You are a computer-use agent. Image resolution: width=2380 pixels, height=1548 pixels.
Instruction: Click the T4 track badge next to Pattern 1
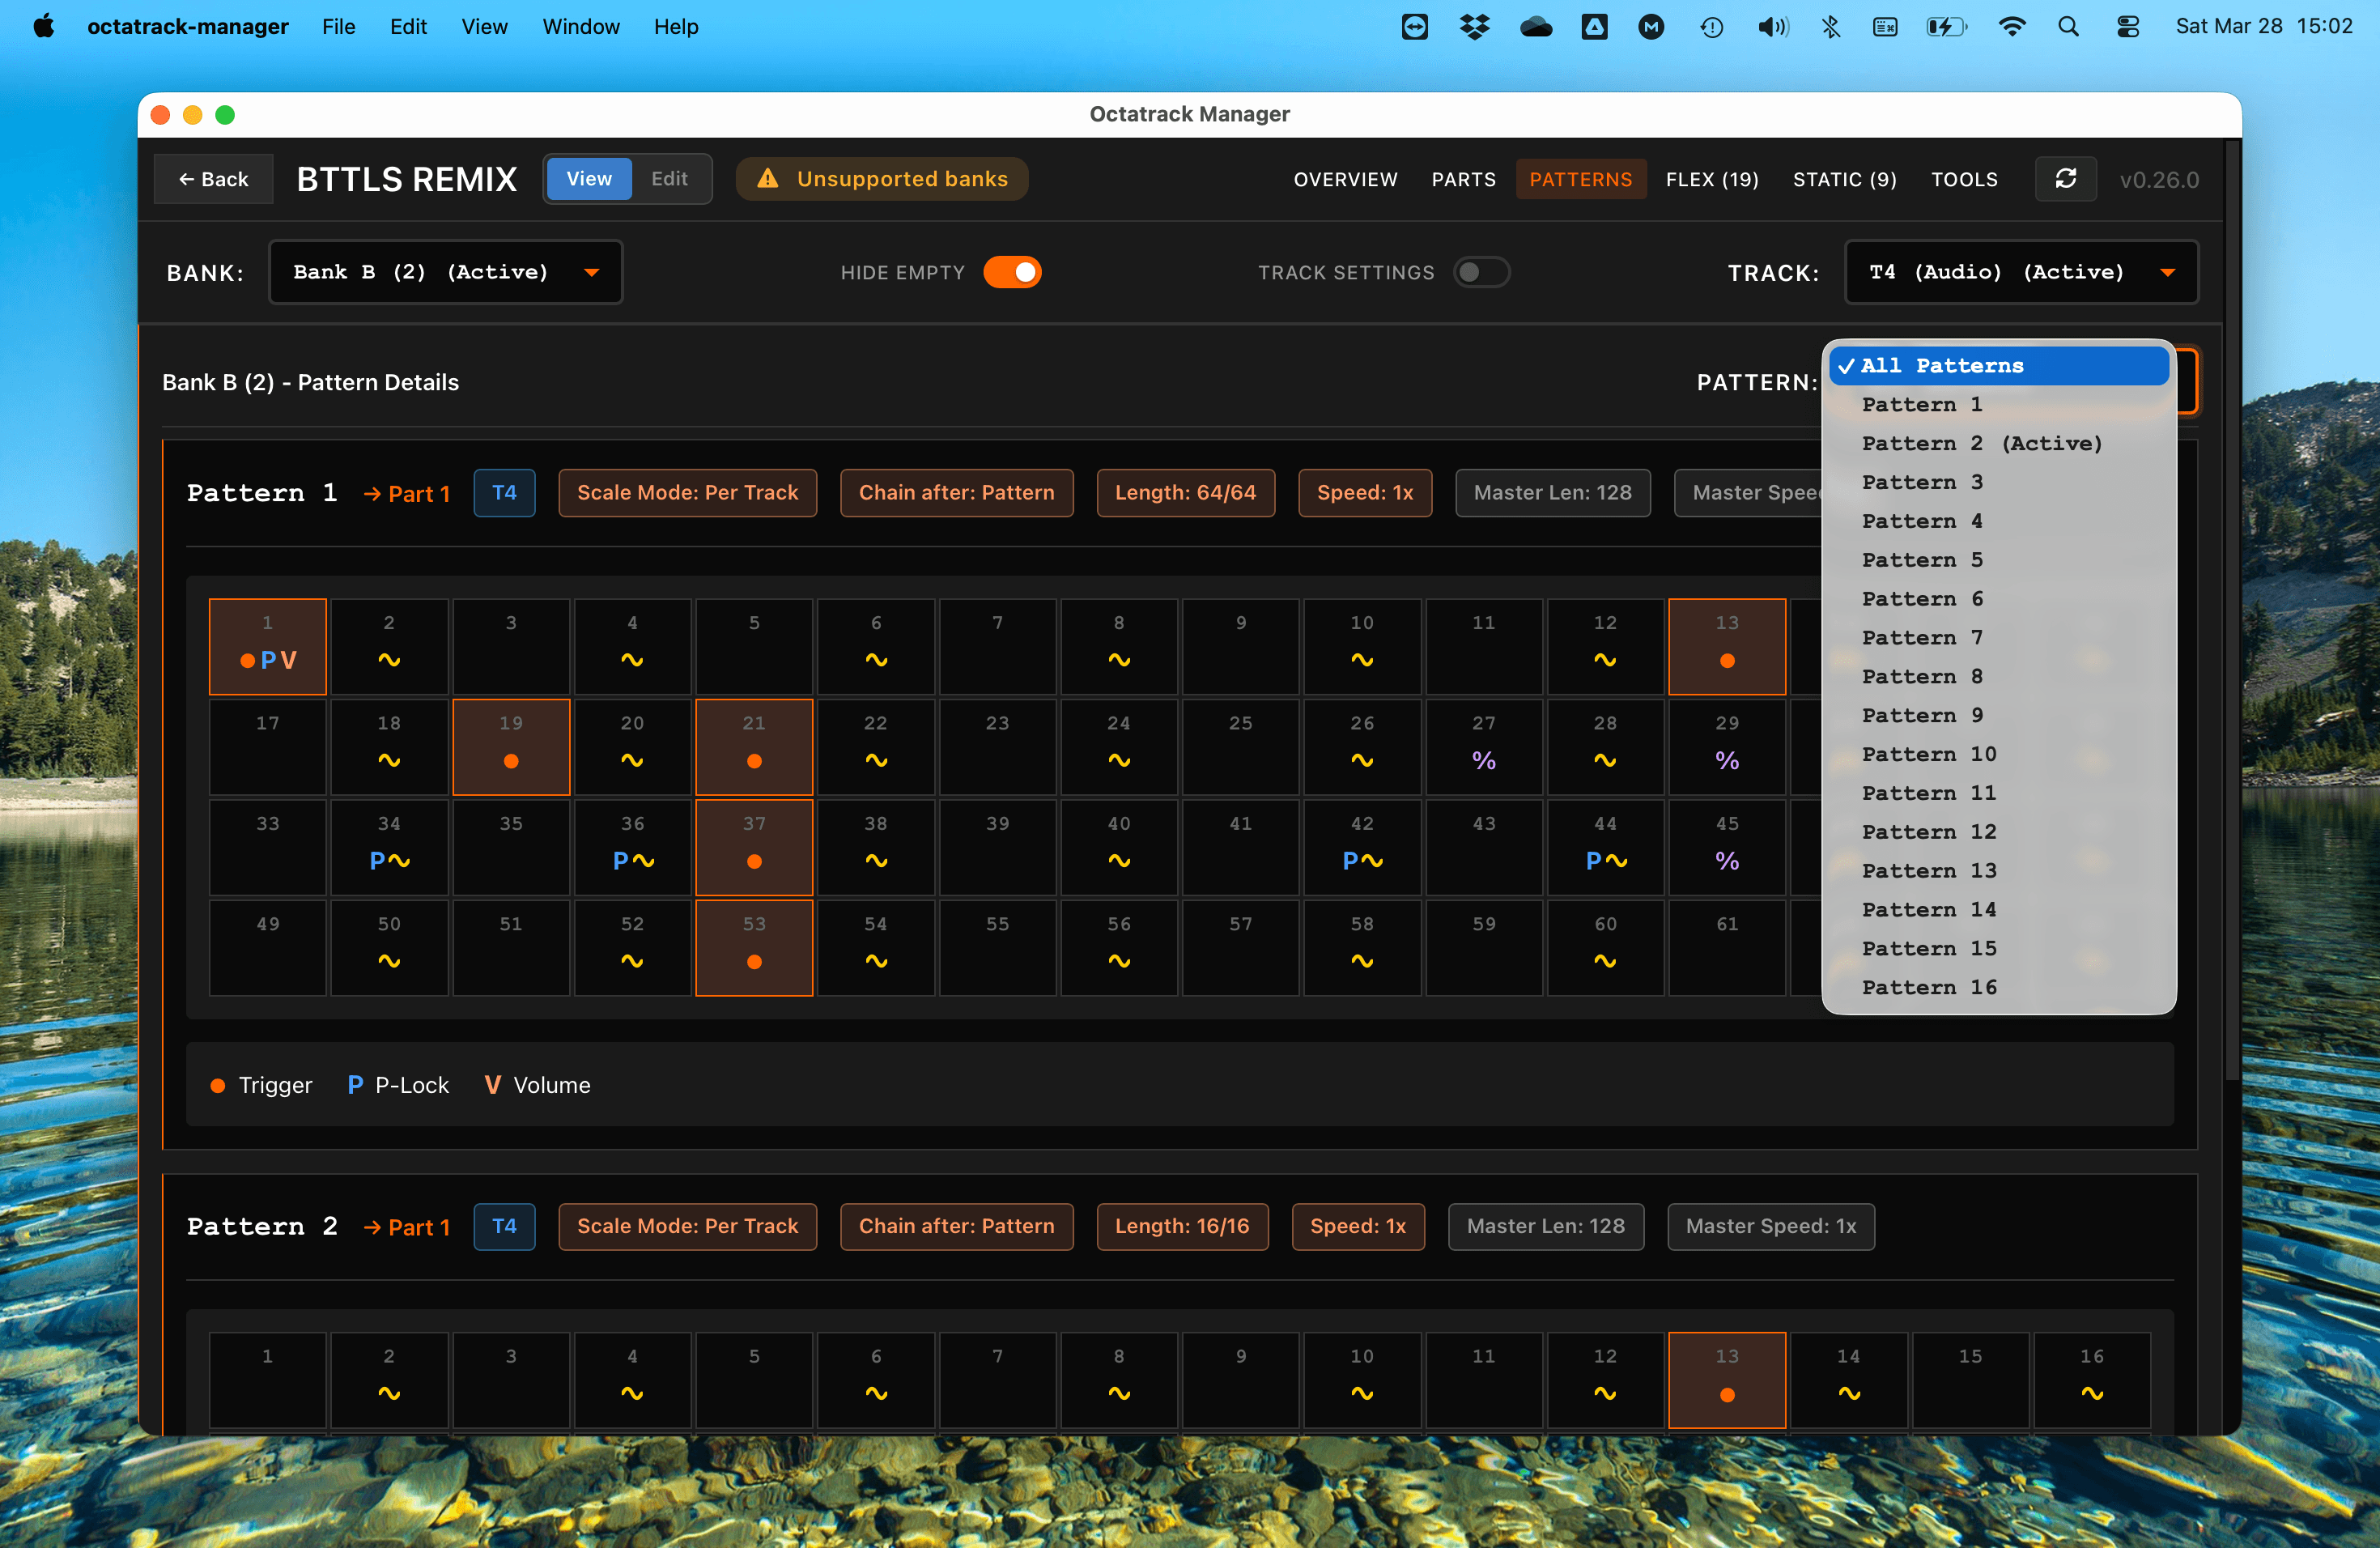pos(504,492)
